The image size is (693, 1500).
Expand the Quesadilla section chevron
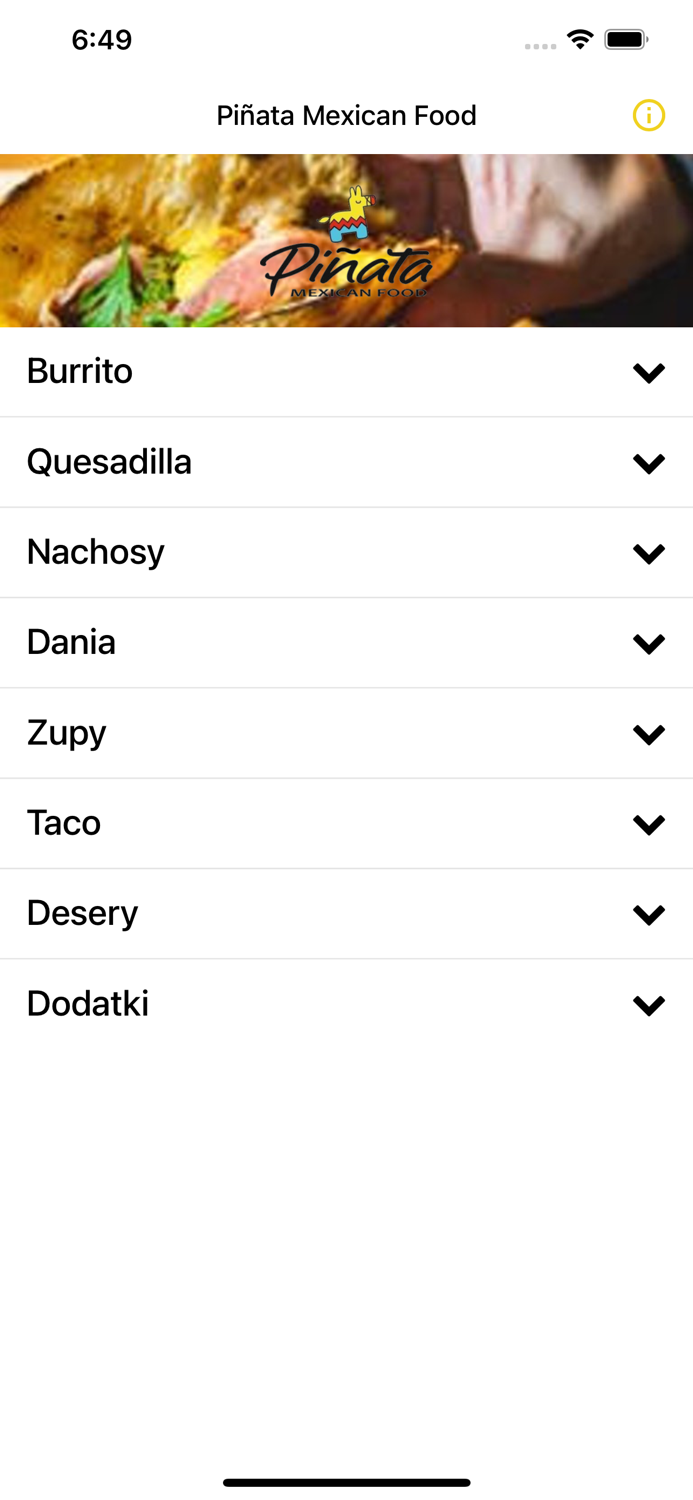tap(650, 462)
